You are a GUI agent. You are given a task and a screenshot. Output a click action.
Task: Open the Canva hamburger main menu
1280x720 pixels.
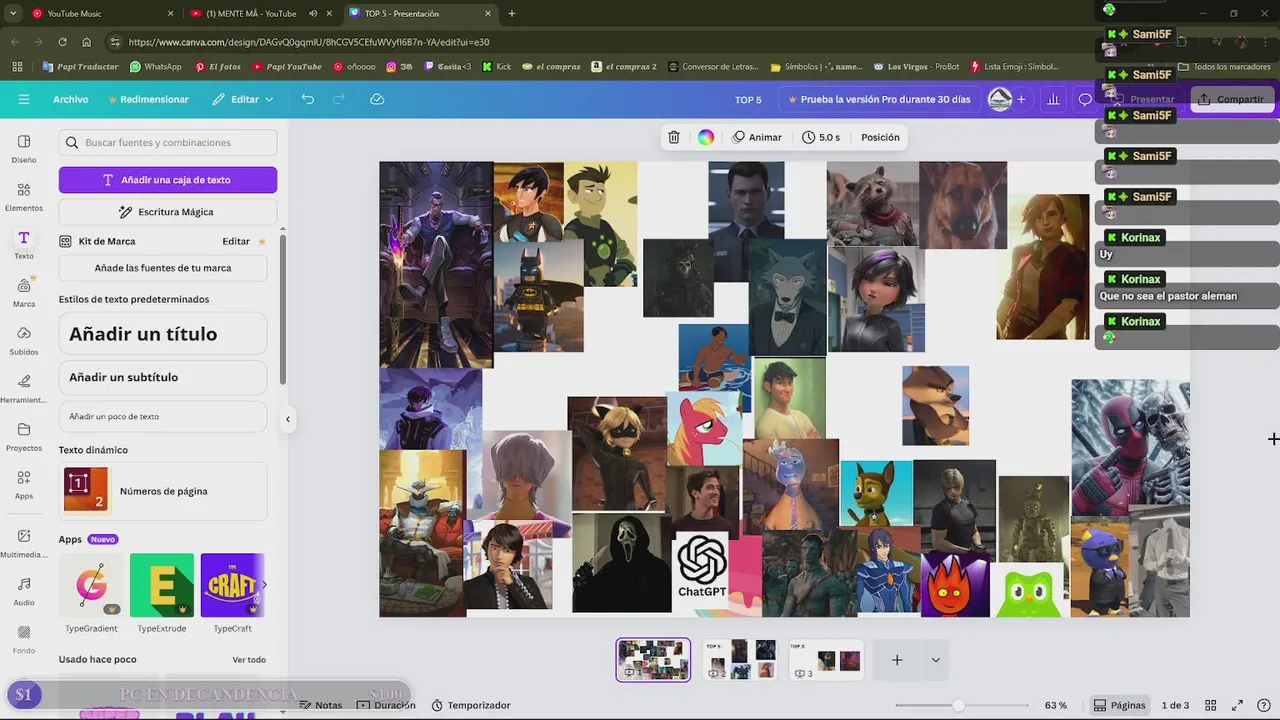pos(24,99)
